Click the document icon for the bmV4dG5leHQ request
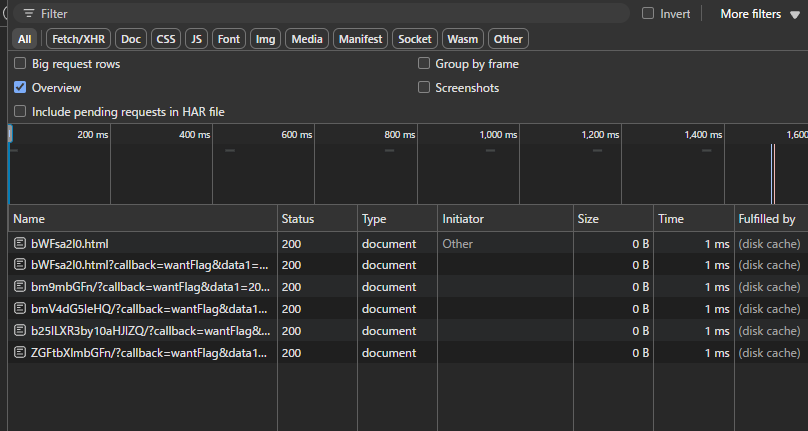The width and height of the screenshot is (808, 431). pos(20,308)
